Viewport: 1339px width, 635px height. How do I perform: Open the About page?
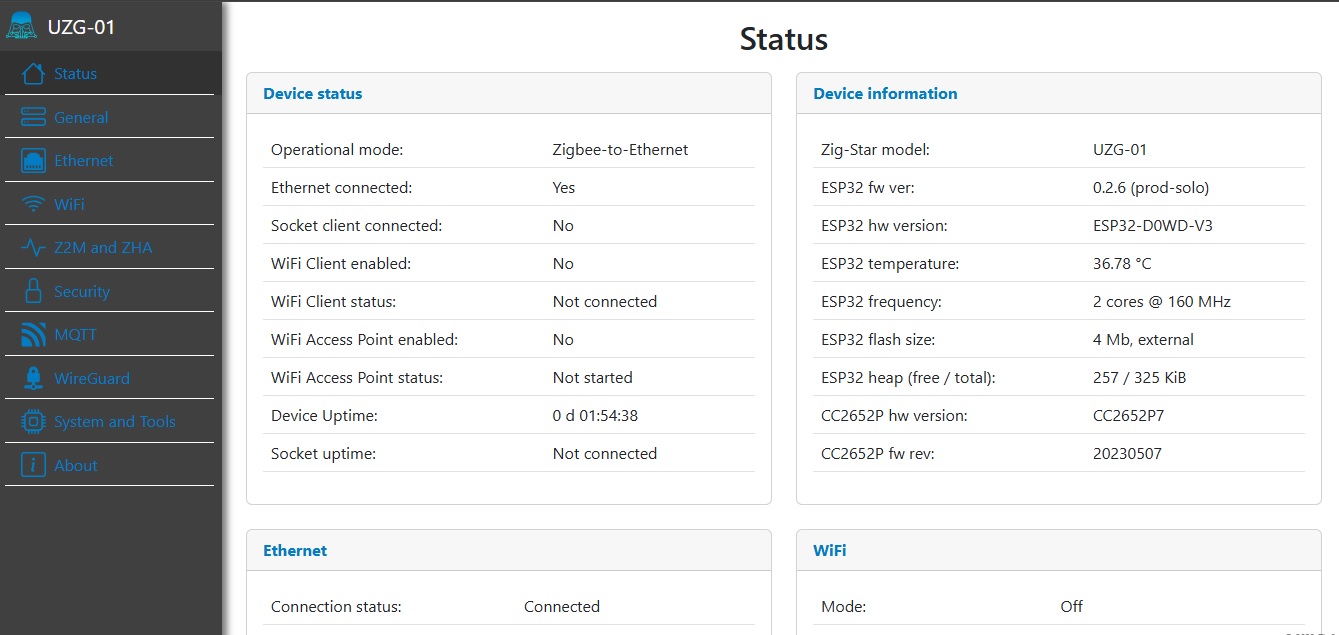click(x=76, y=464)
